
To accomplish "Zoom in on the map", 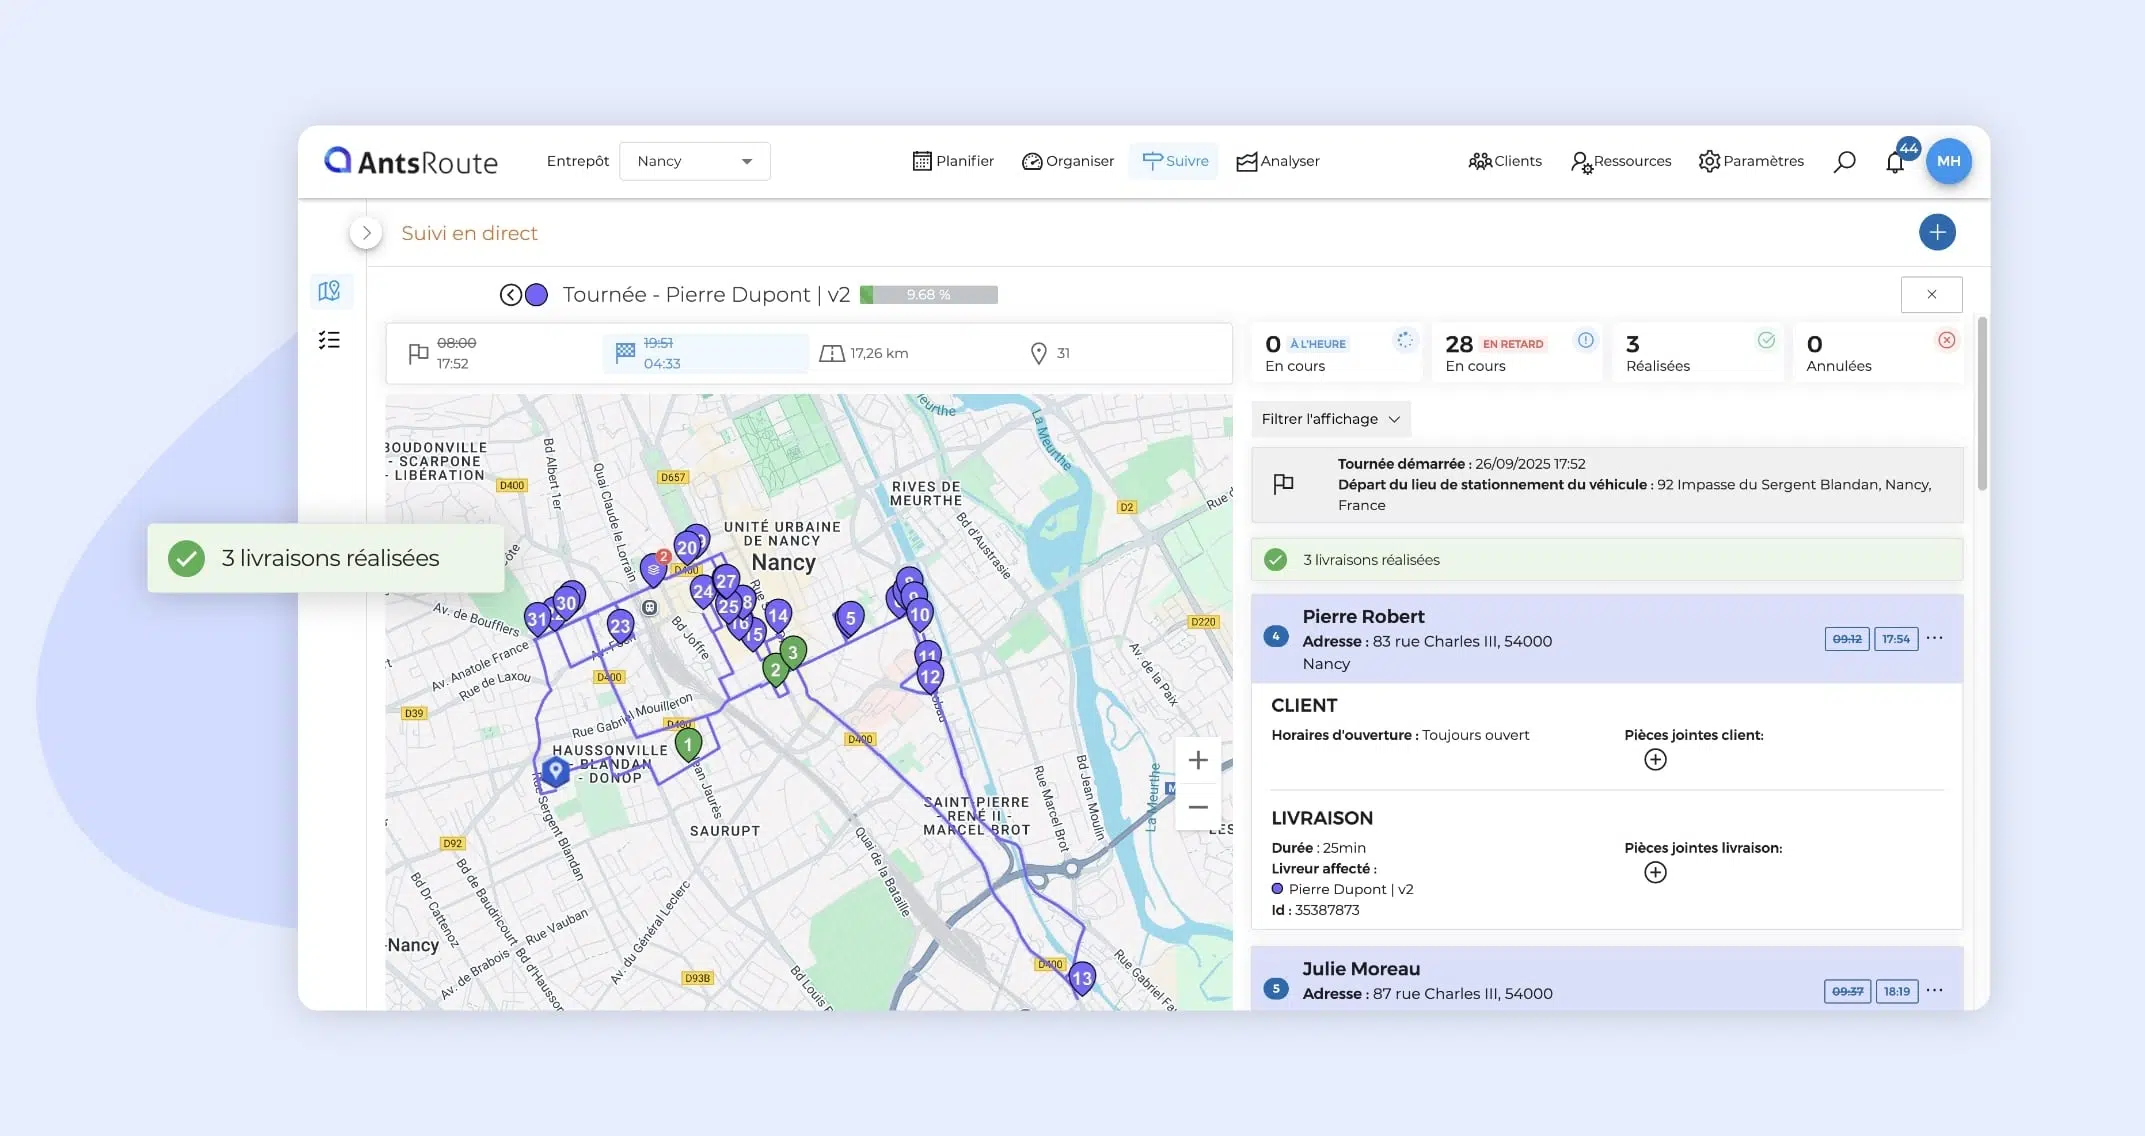I will 1198,760.
